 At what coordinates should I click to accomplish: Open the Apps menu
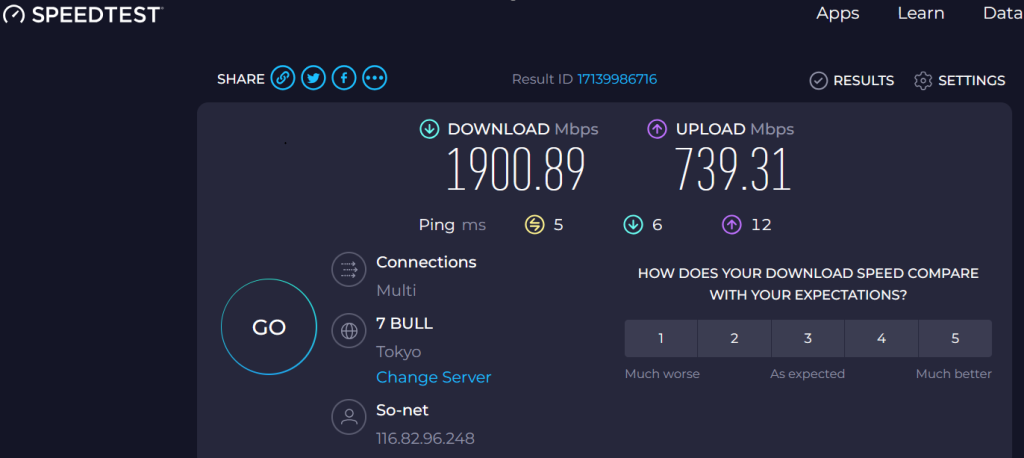pos(838,13)
